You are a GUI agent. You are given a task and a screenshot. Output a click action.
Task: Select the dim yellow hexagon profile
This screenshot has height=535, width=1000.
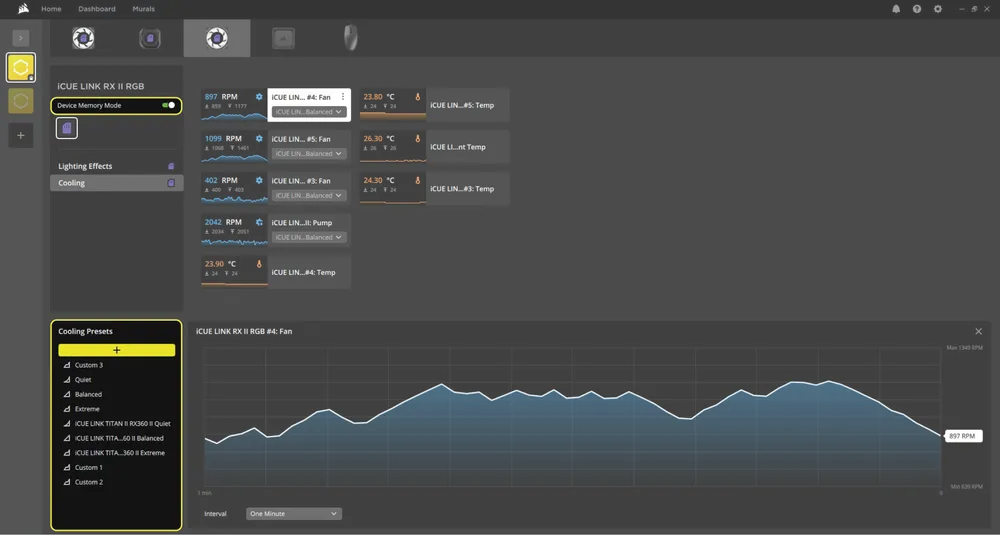(x=20, y=101)
